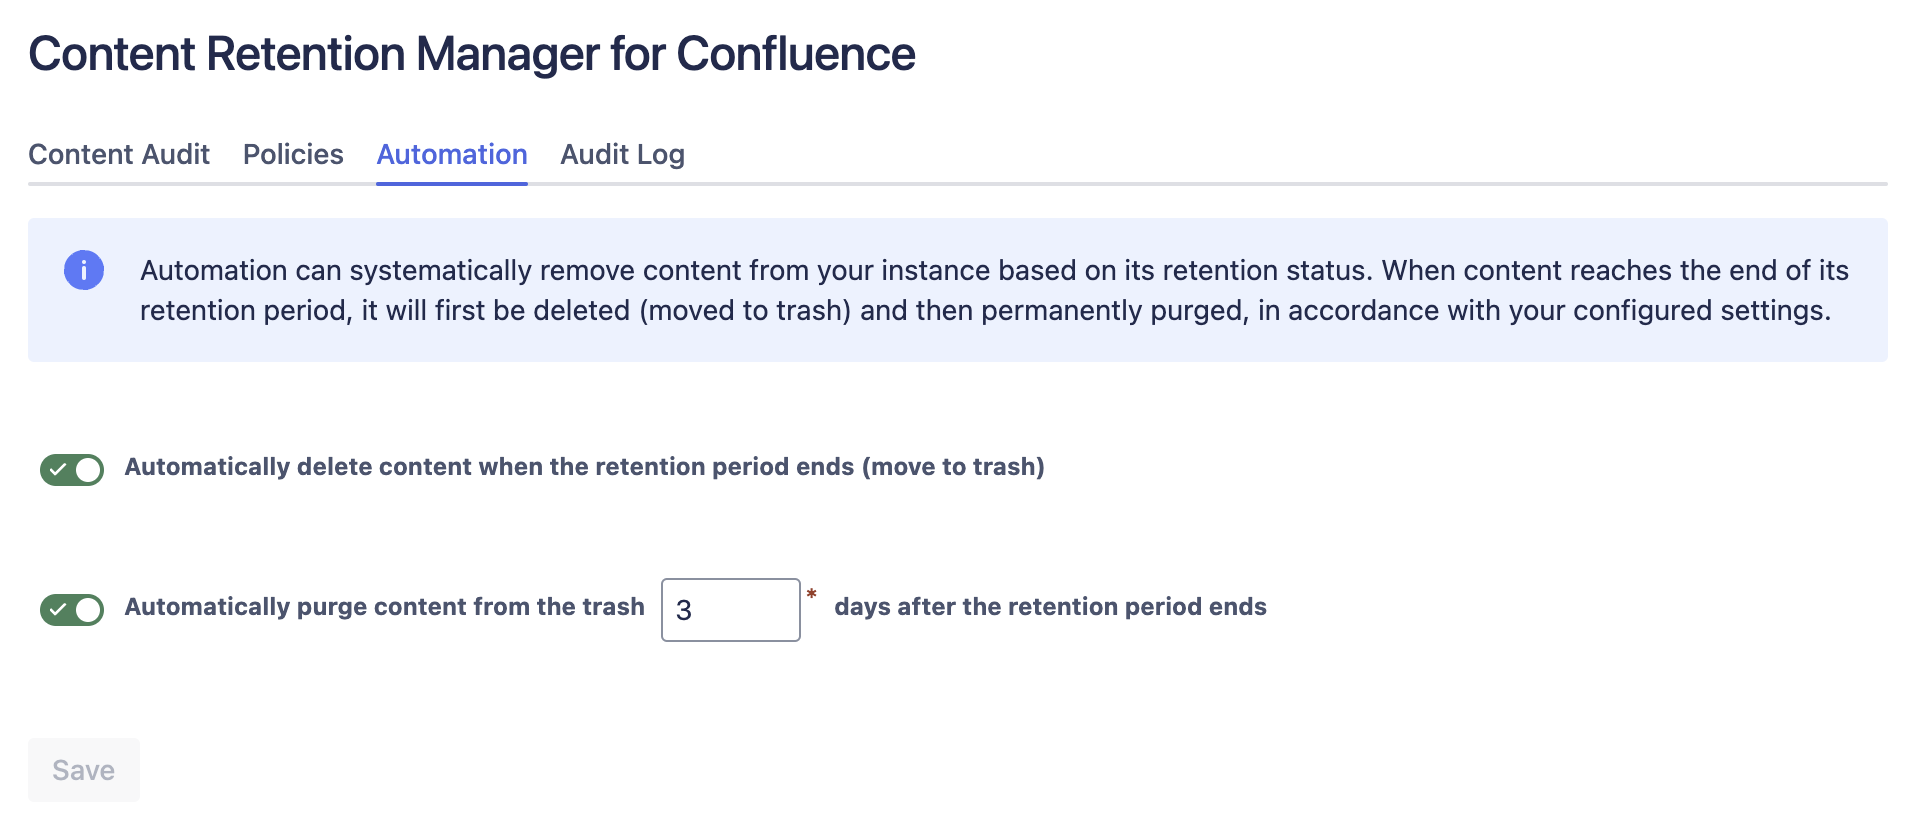
Task: Go to the Audit Log tab
Action: [622, 154]
